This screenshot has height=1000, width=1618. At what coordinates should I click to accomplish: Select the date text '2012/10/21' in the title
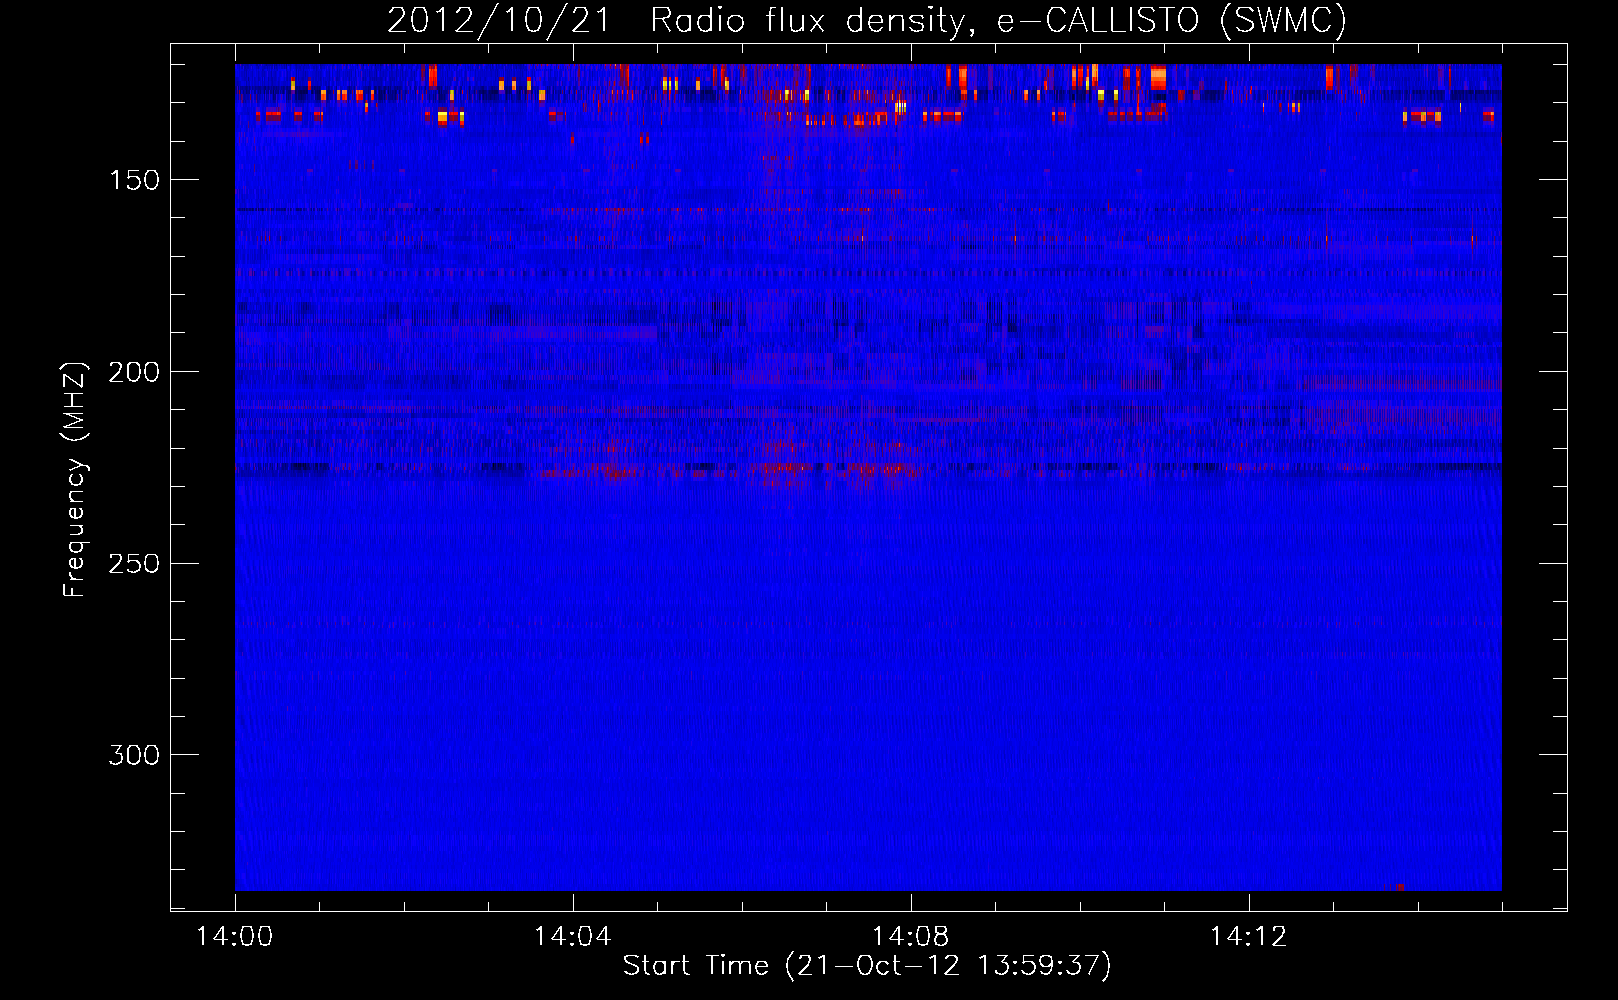point(498,20)
